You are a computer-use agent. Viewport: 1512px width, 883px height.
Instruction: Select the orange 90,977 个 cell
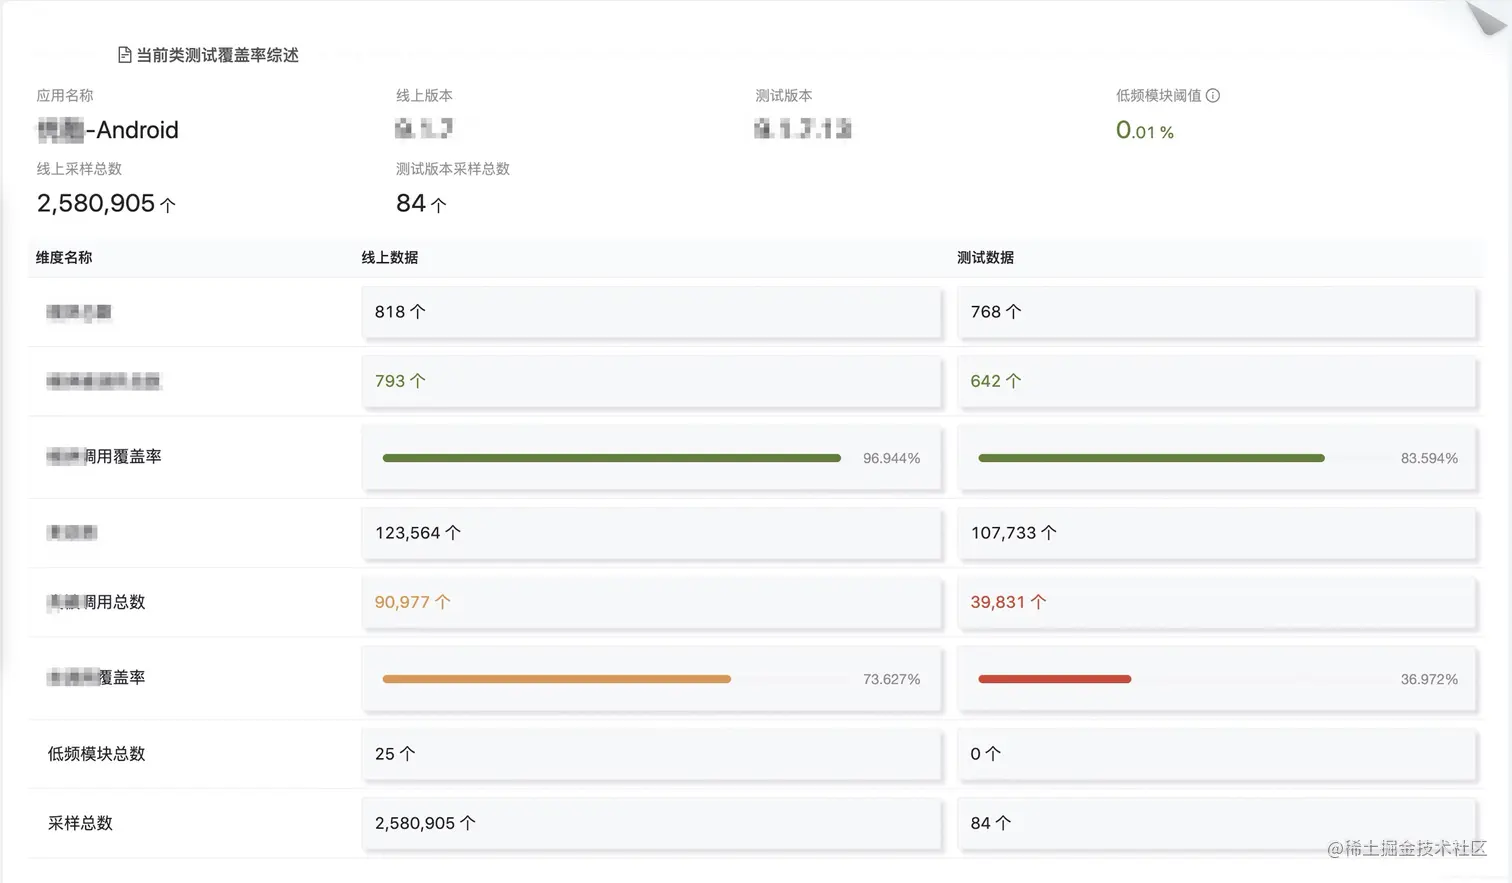[651, 602]
